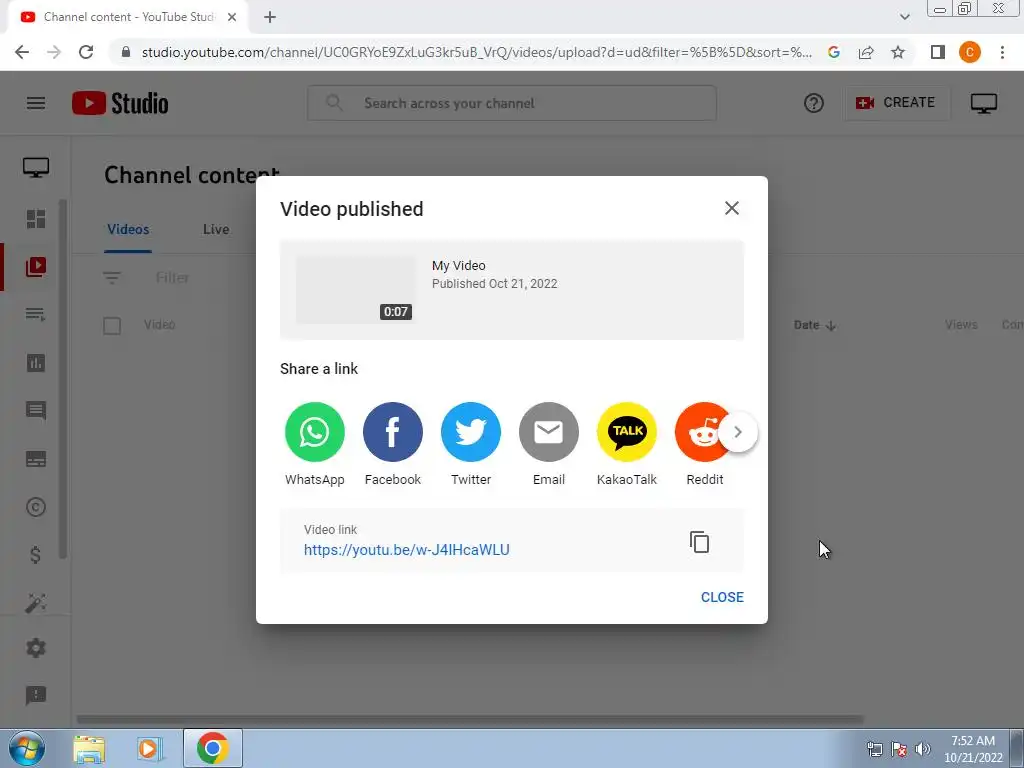Open the Chrome three-dot menu
Image resolution: width=1024 pixels, height=768 pixels.
coord(1002,52)
